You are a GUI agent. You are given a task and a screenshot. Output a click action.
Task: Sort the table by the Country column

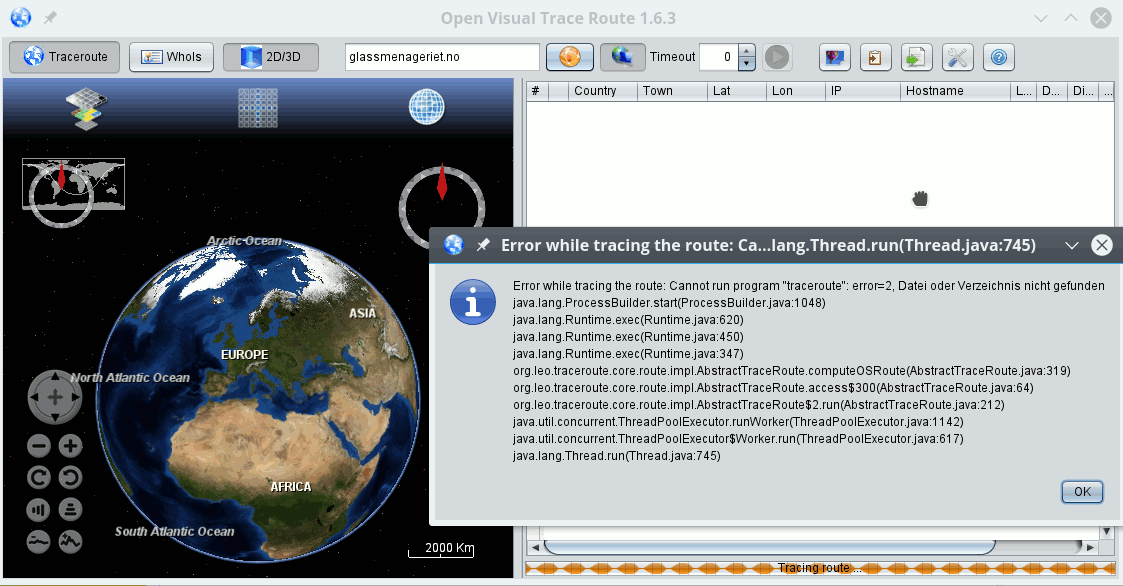pyautogui.click(x=603, y=91)
